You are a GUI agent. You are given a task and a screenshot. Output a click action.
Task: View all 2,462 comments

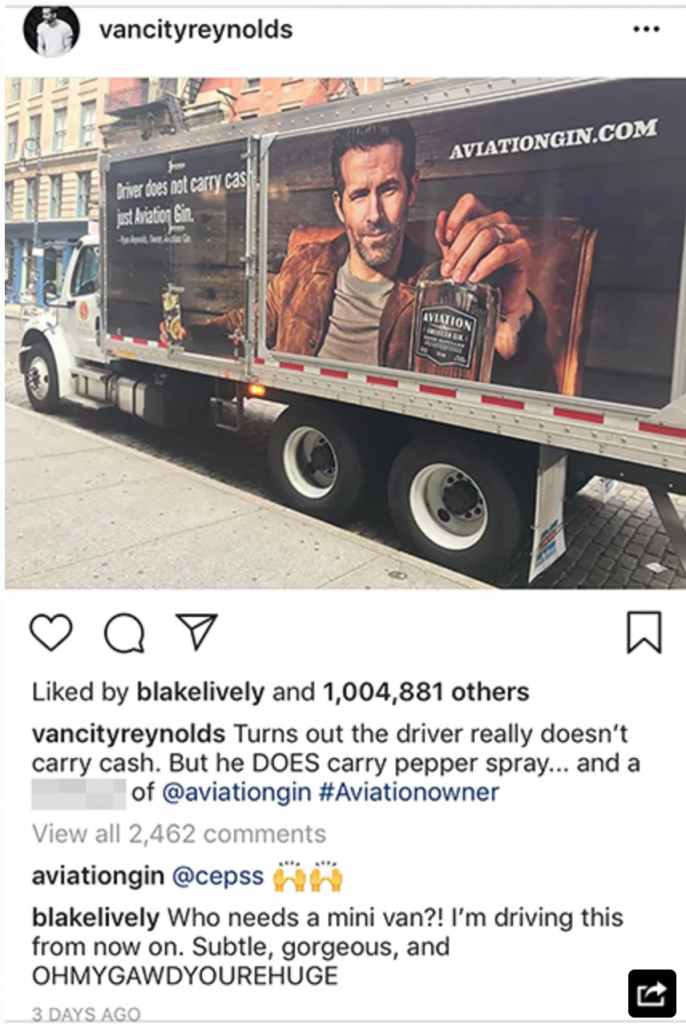click(x=179, y=834)
